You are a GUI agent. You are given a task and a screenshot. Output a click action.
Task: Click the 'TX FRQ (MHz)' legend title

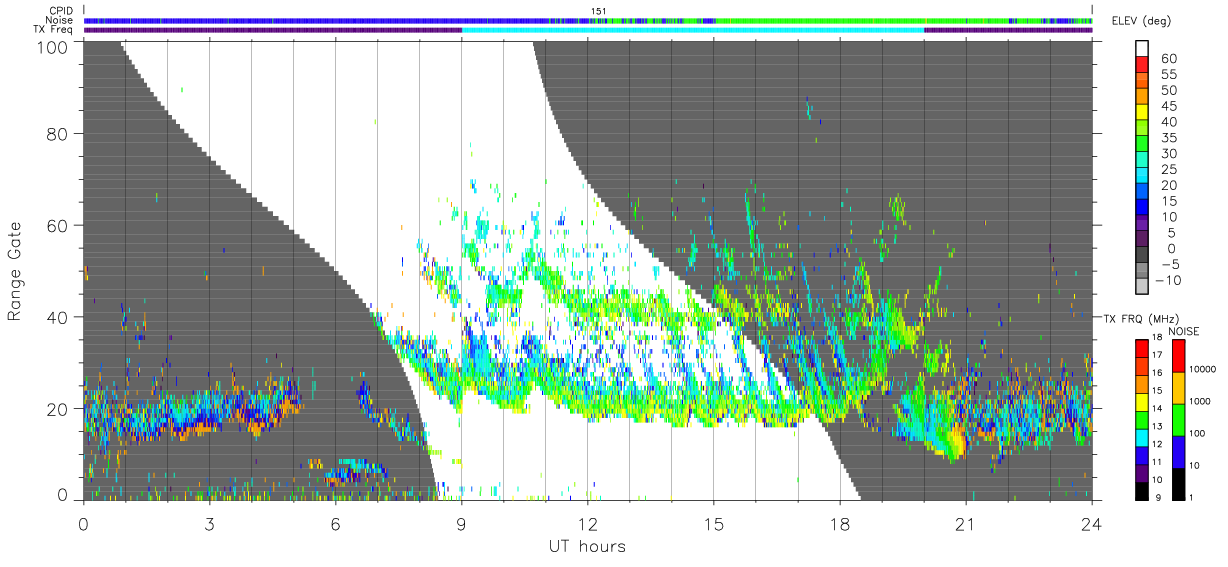[1140, 319]
